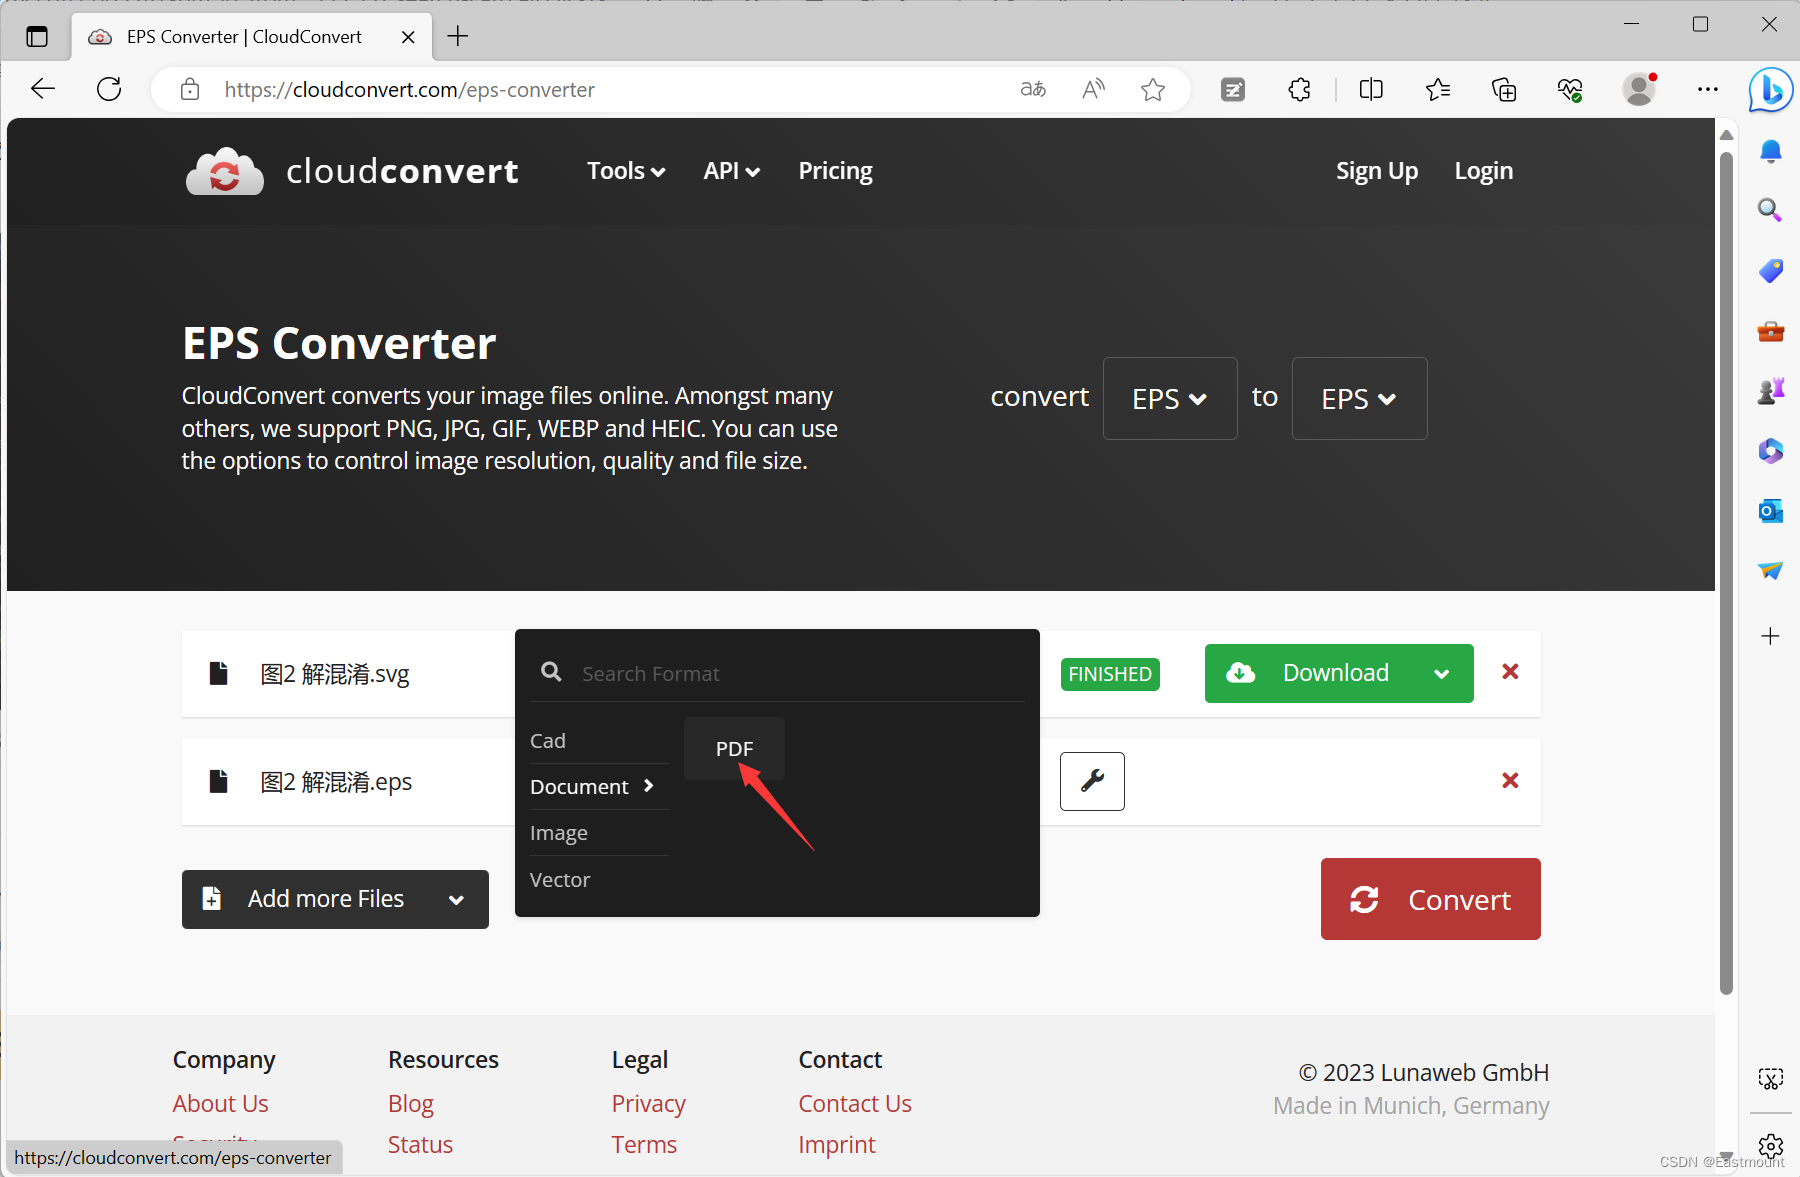Image resolution: width=1800 pixels, height=1177 pixels.
Task: Add page to favorites star icon
Action: coord(1153,90)
